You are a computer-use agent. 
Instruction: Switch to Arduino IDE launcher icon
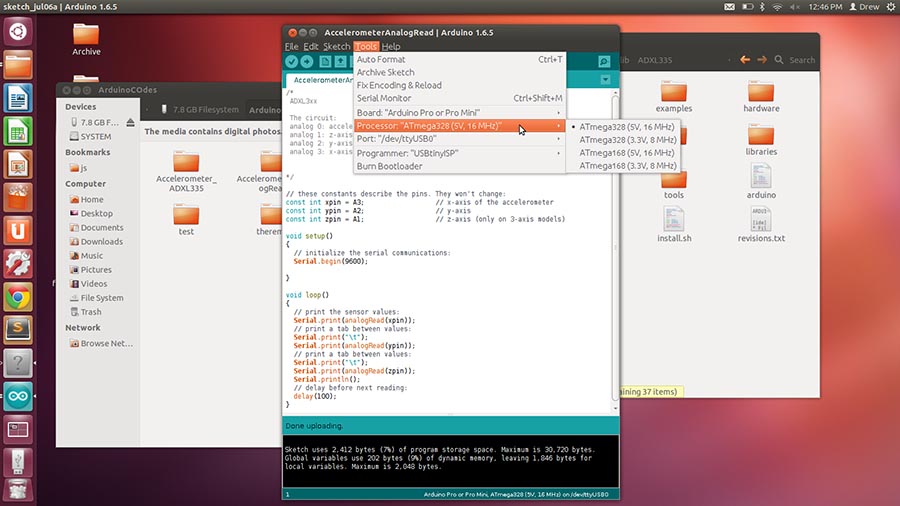click(x=18, y=396)
